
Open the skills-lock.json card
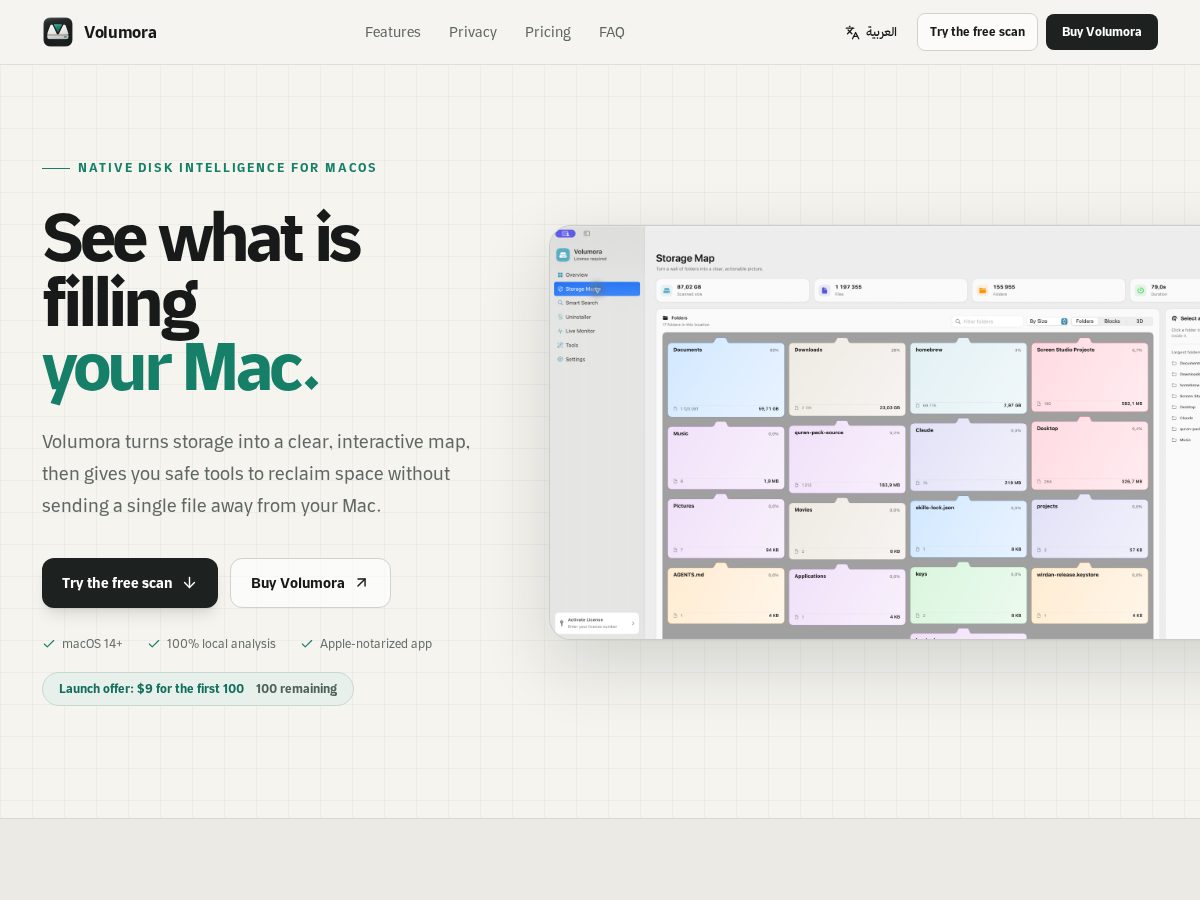tap(968, 527)
